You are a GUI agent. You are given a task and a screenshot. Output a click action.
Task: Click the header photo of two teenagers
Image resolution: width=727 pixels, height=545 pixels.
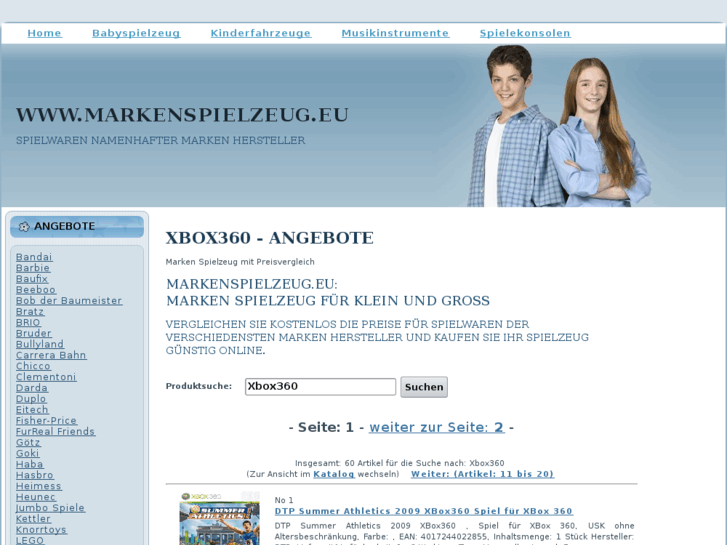[560, 126]
